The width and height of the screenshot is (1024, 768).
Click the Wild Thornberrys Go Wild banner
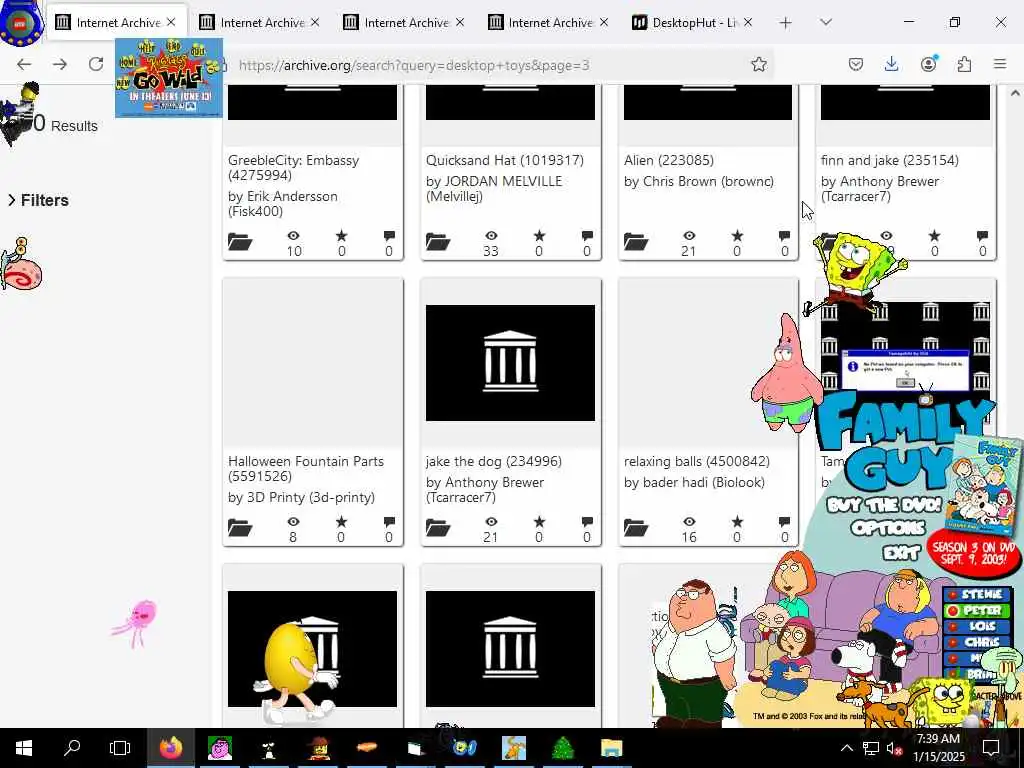(168, 78)
